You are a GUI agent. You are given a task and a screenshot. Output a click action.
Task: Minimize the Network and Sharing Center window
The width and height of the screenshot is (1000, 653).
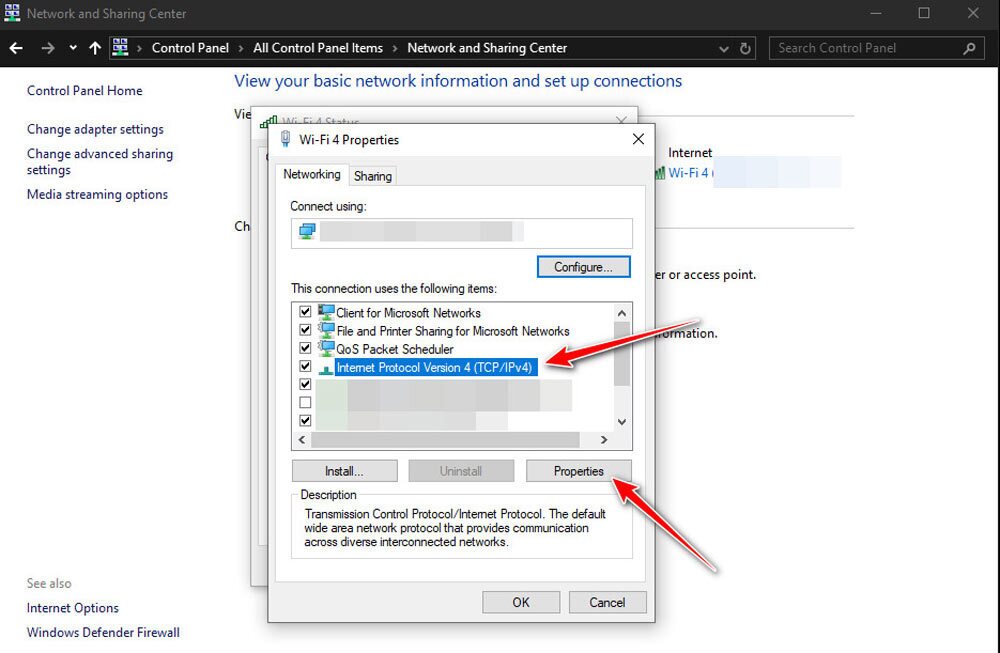(876, 13)
